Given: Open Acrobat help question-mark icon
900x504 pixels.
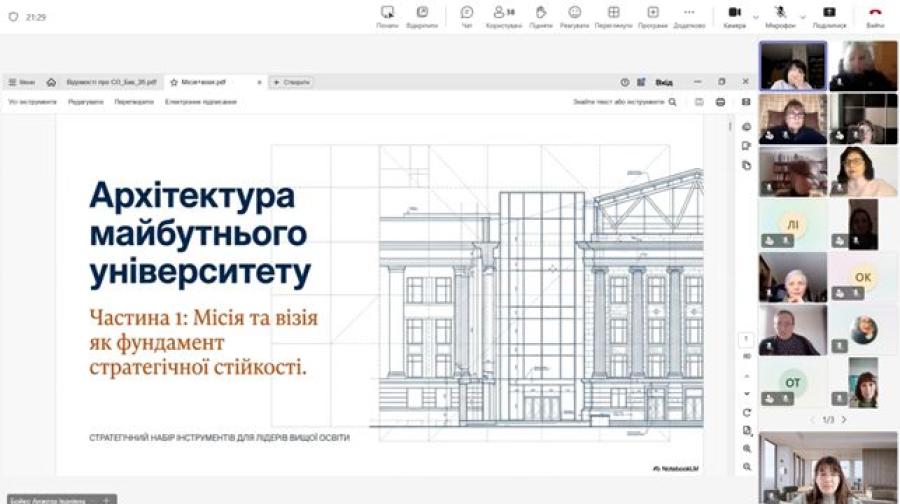Looking at the screenshot, I should point(624,82).
